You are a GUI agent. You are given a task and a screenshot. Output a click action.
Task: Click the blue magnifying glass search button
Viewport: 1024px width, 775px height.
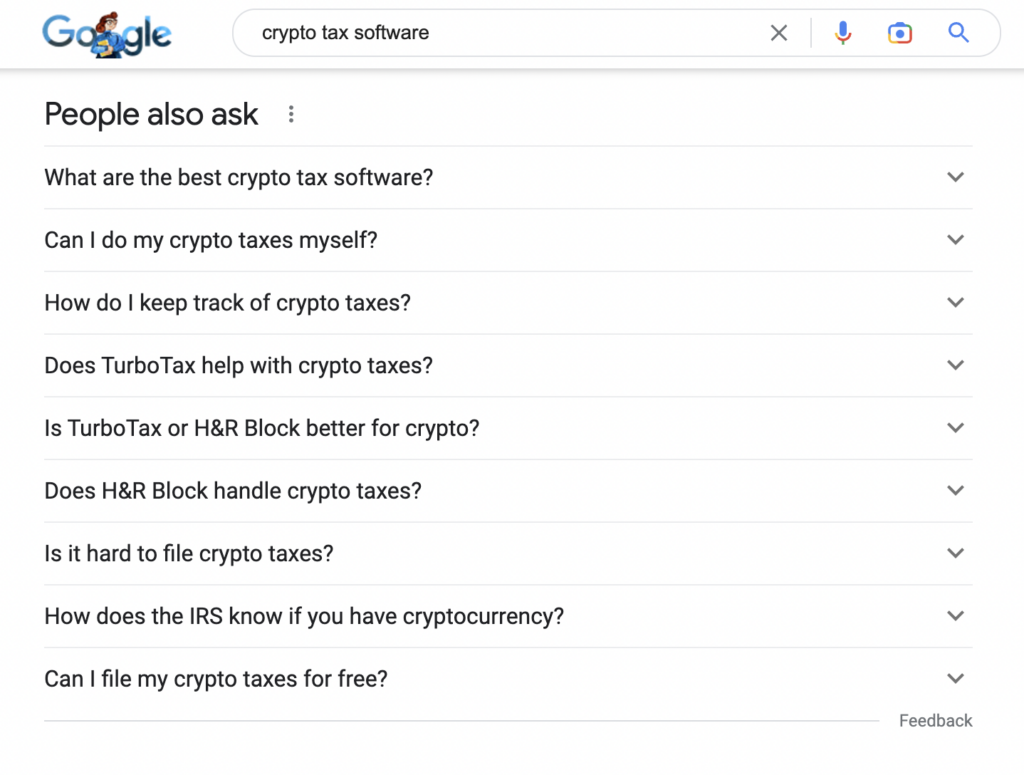958,32
